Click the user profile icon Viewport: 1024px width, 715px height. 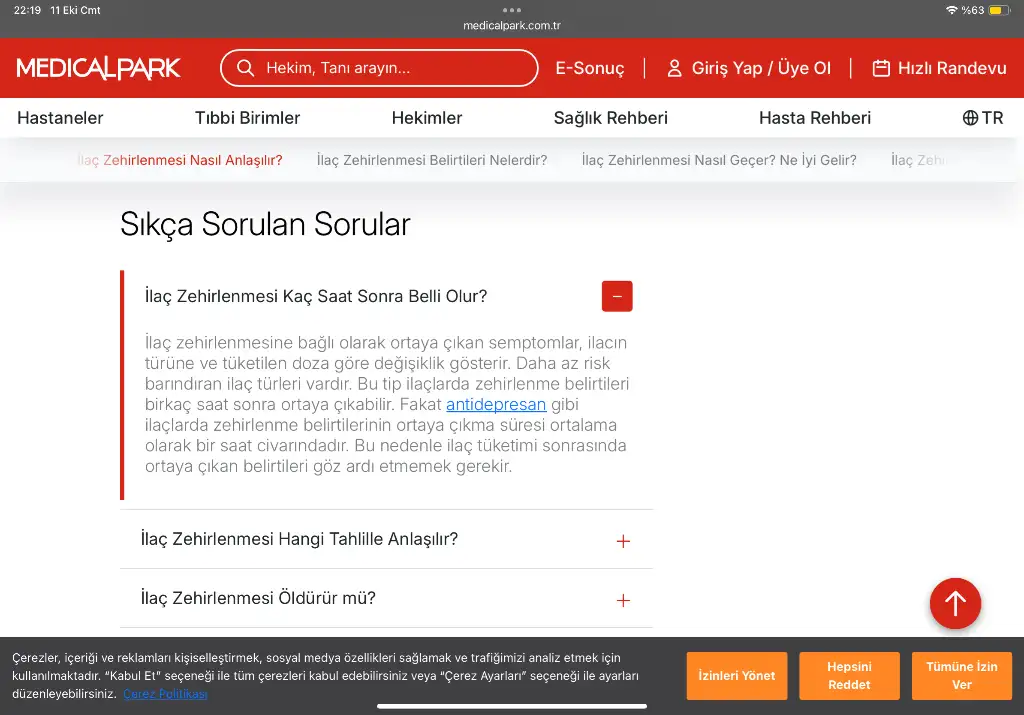674,68
